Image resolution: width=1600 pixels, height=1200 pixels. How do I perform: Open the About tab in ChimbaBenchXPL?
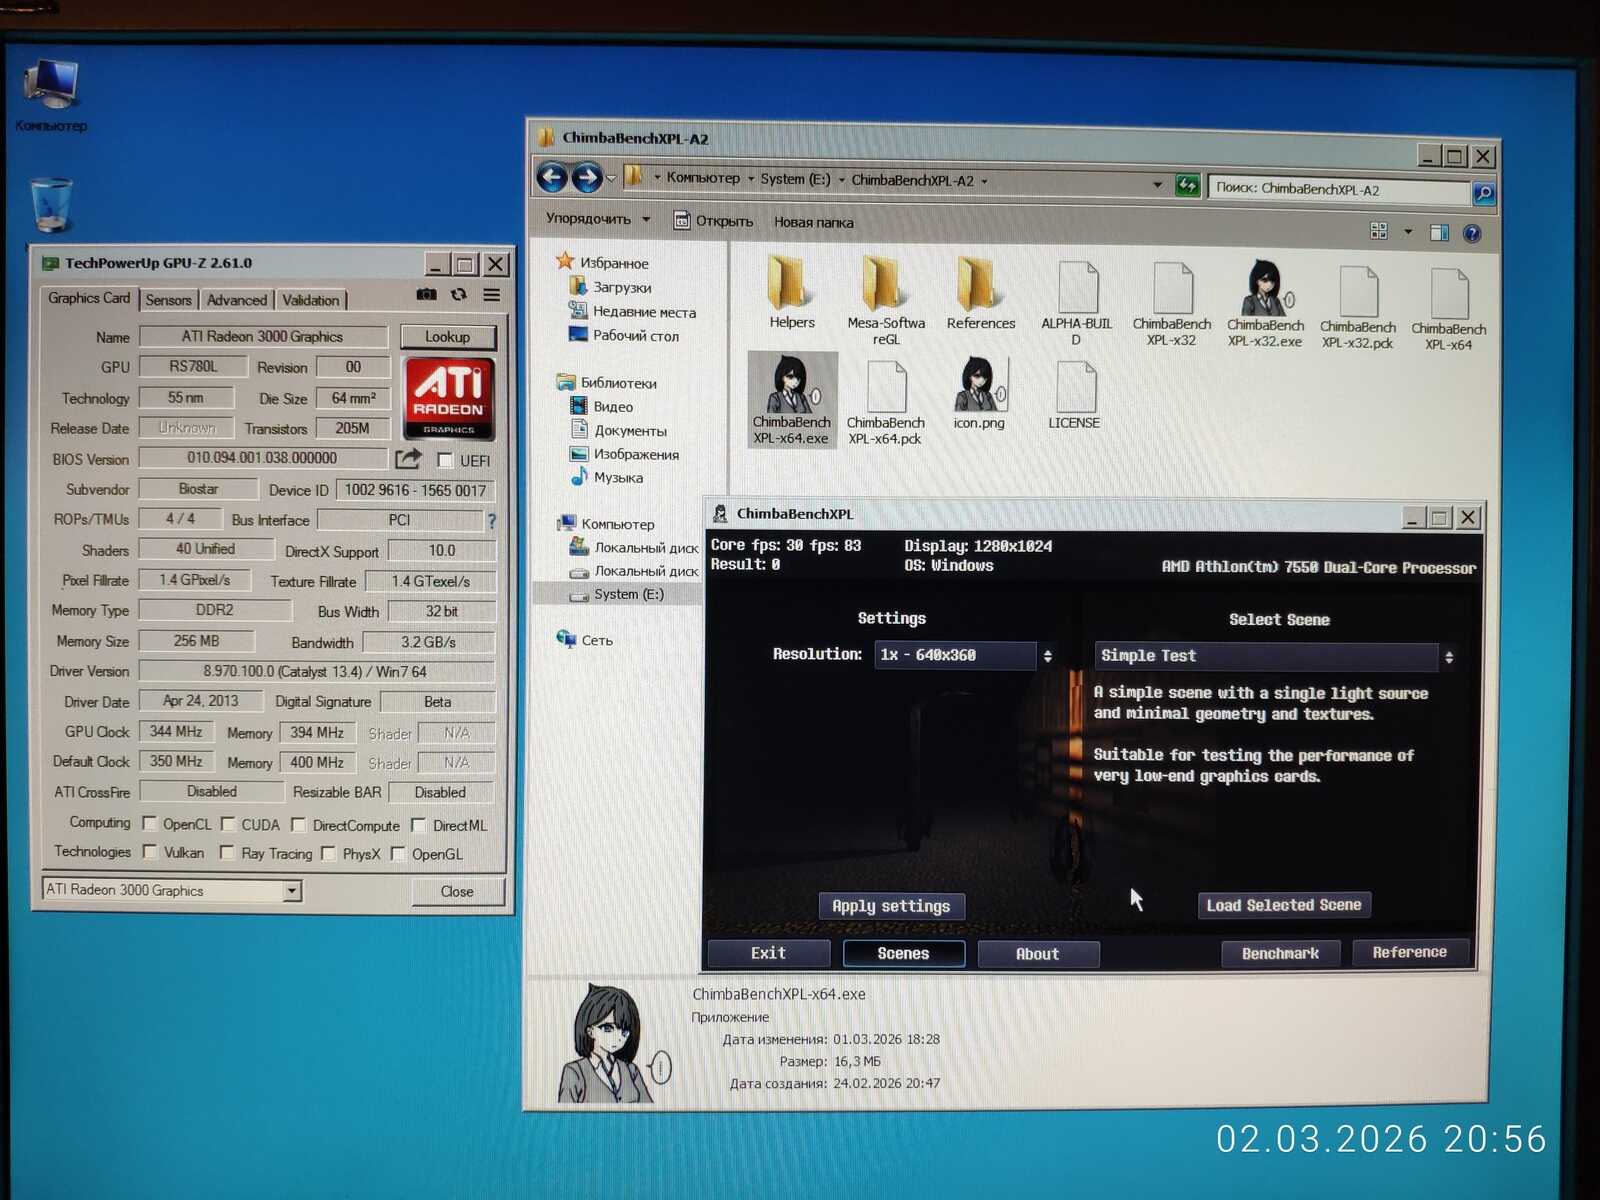[x=1038, y=955]
